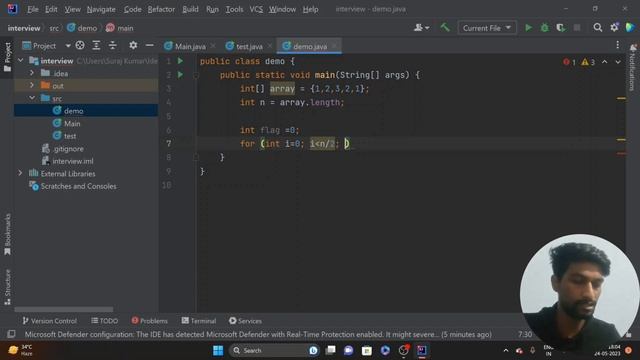Open weather widget showing 34°C
Image resolution: width=640 pixels, height=360 pixels.
coord(21,350)
